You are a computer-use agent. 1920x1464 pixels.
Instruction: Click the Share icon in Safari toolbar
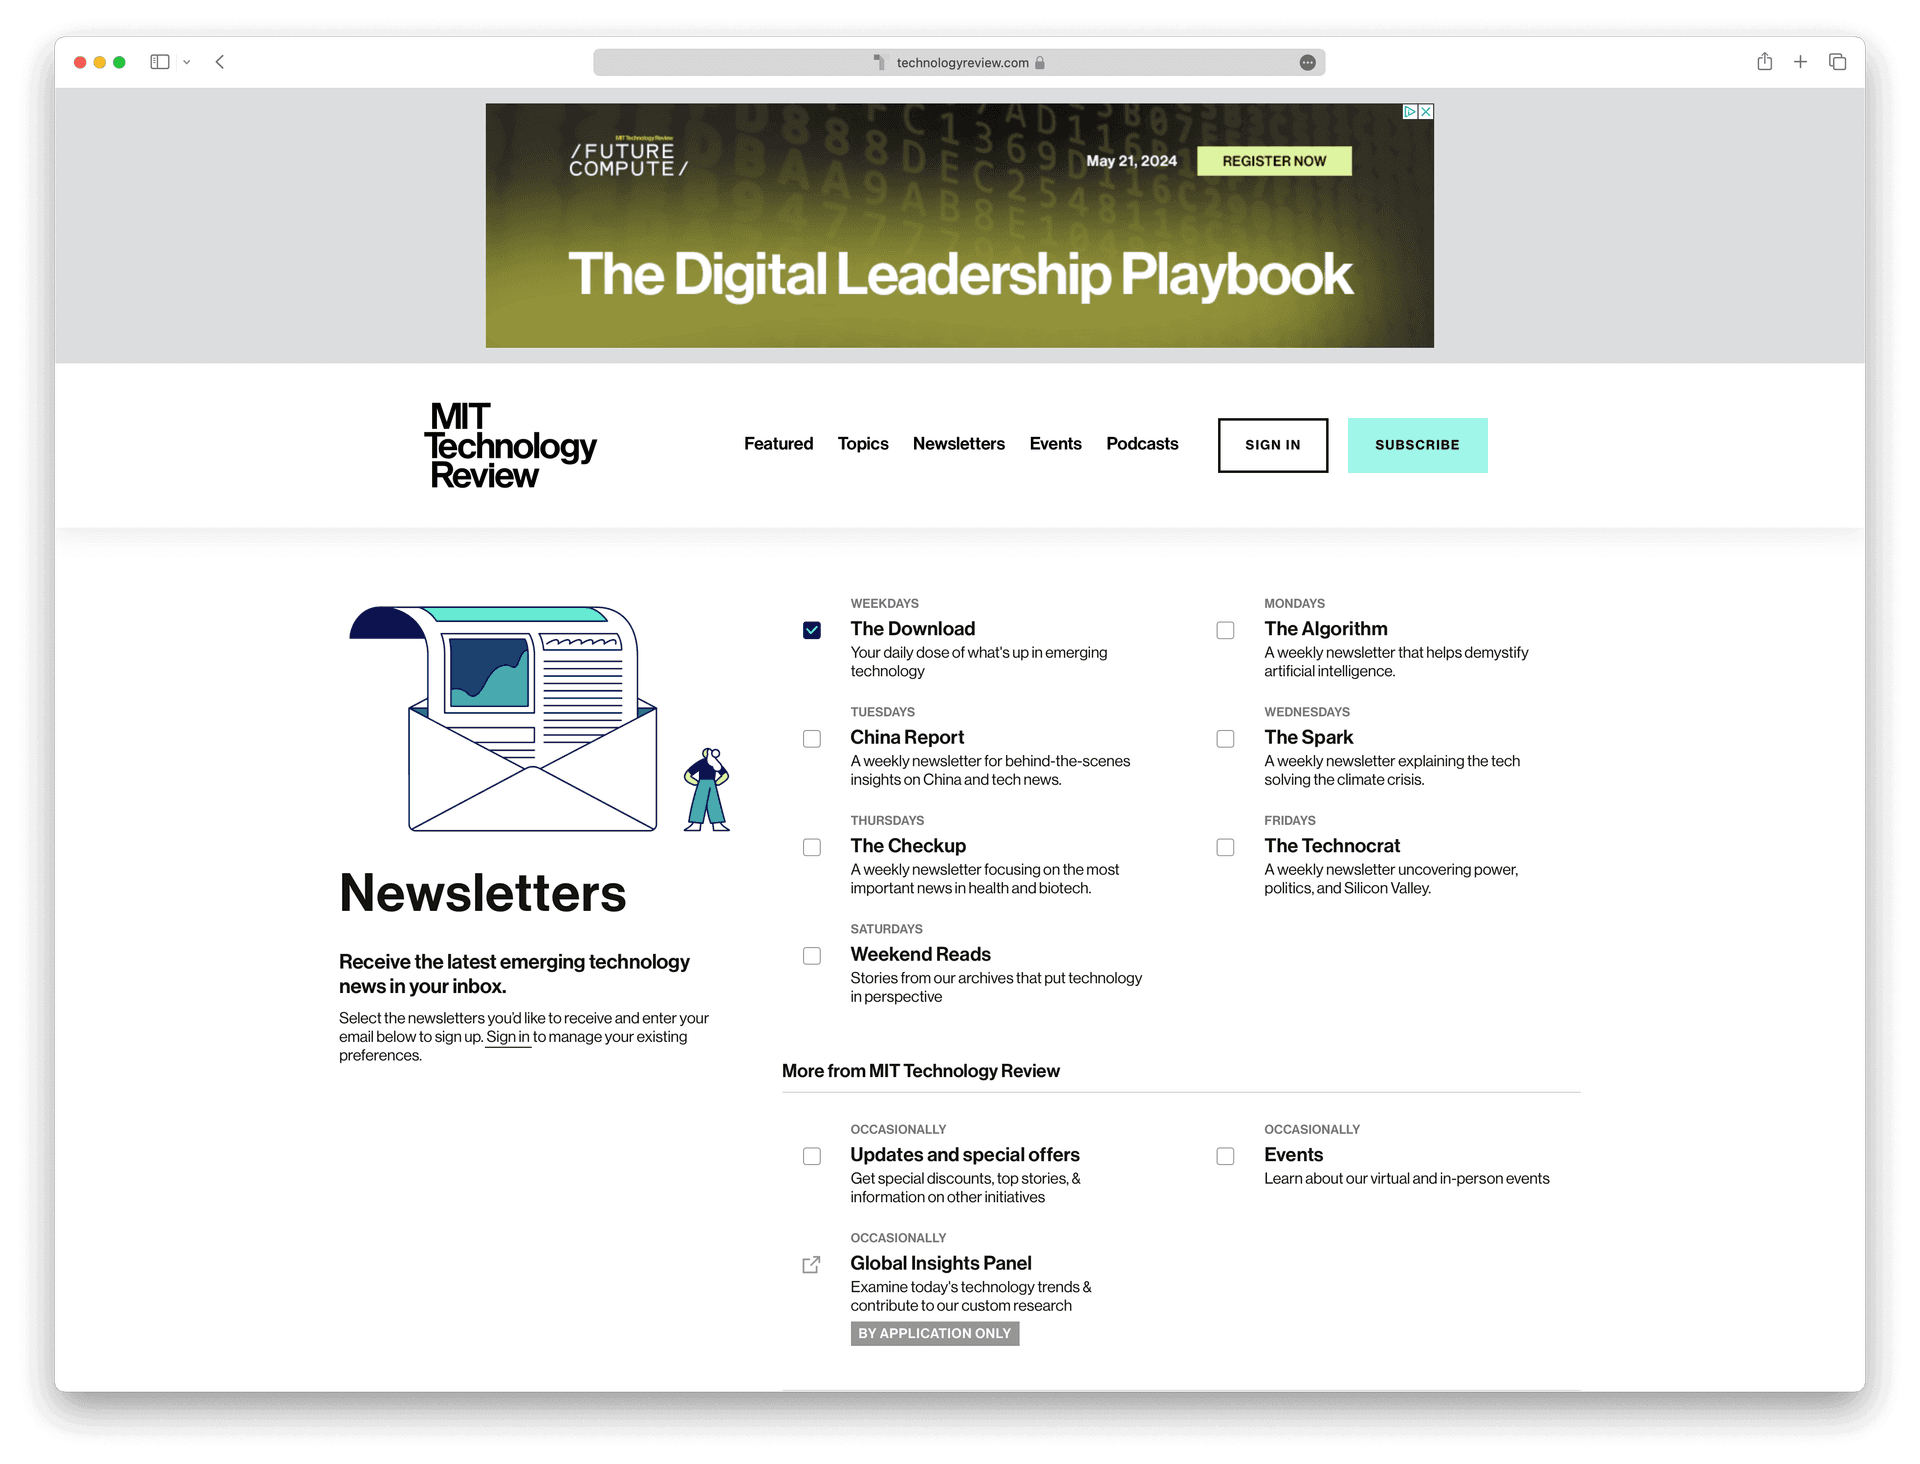1765,62
